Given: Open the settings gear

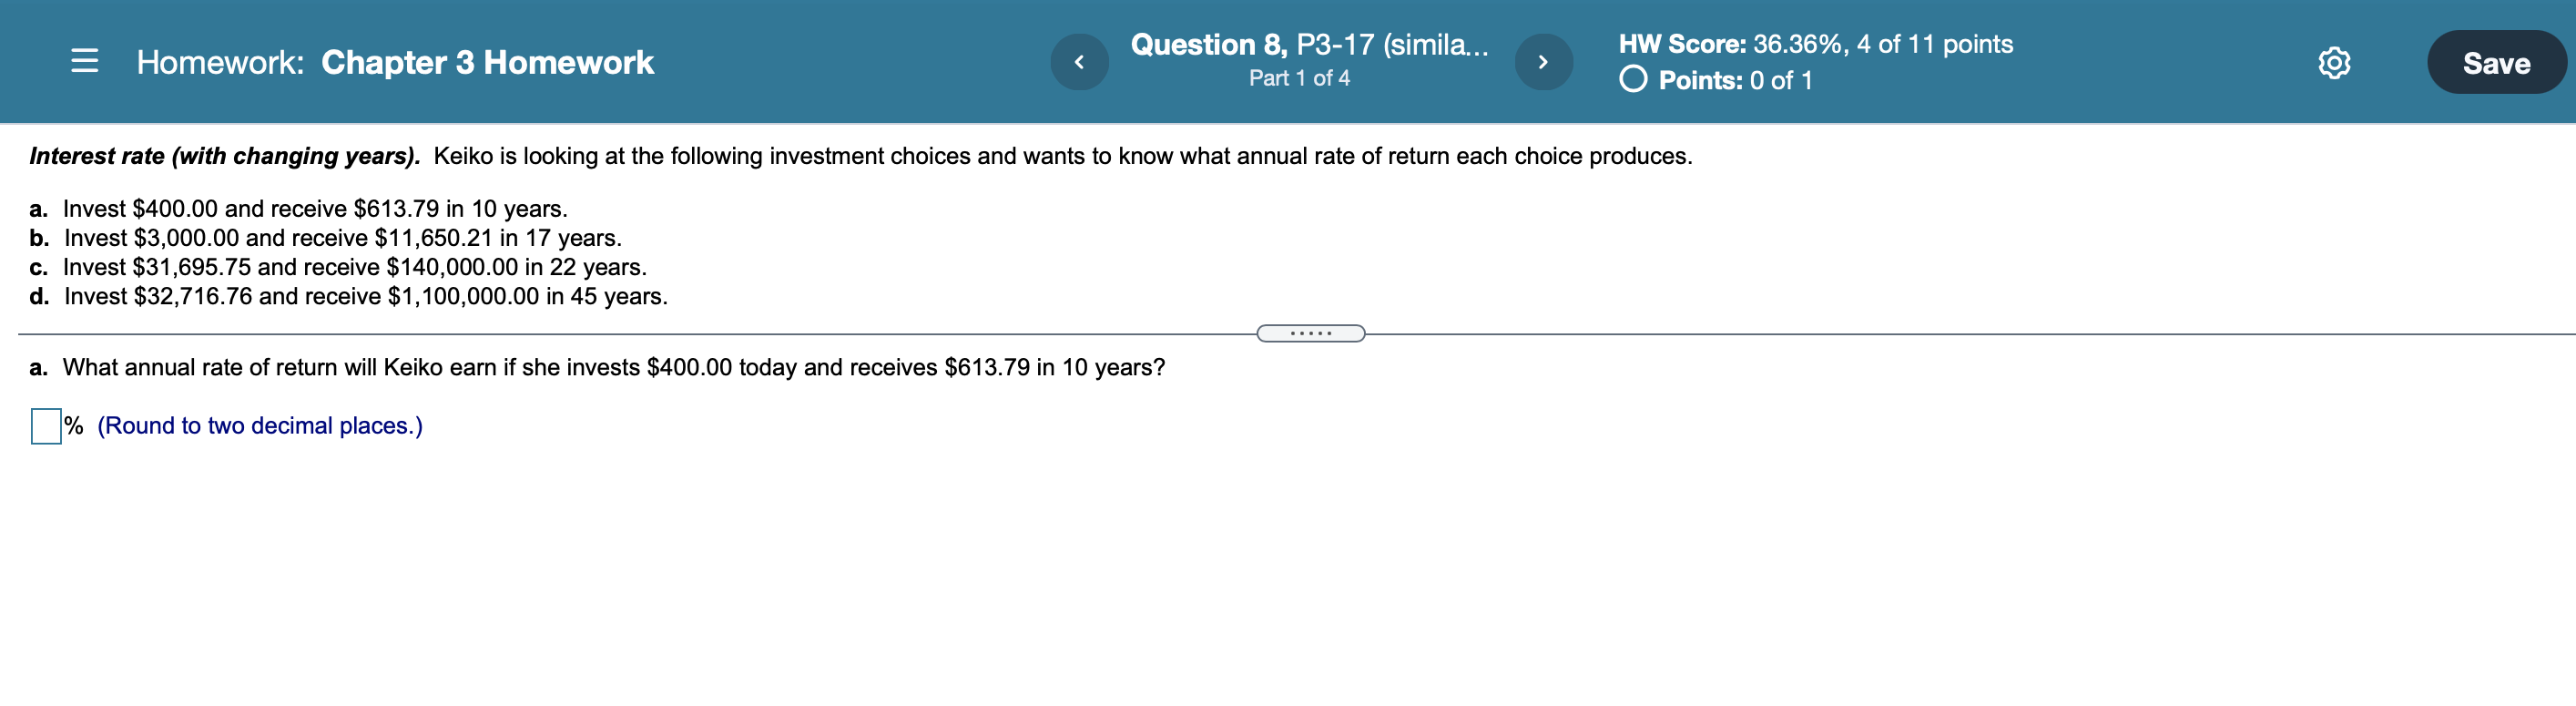Looking at the screenshot, I should pos(2333,62).
